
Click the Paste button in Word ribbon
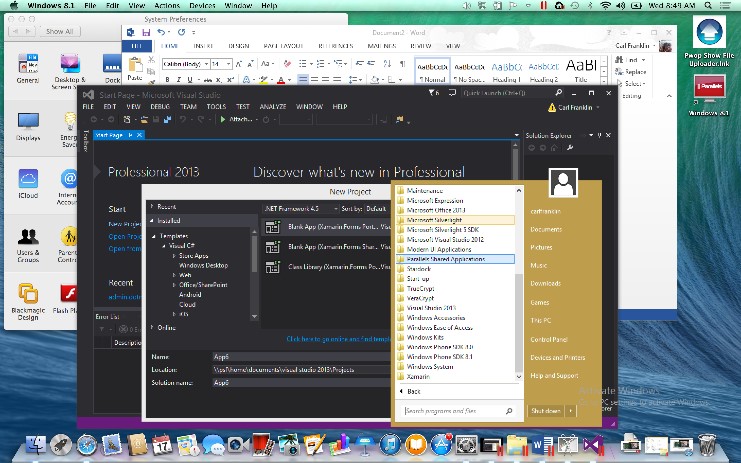tap(135, 69)
